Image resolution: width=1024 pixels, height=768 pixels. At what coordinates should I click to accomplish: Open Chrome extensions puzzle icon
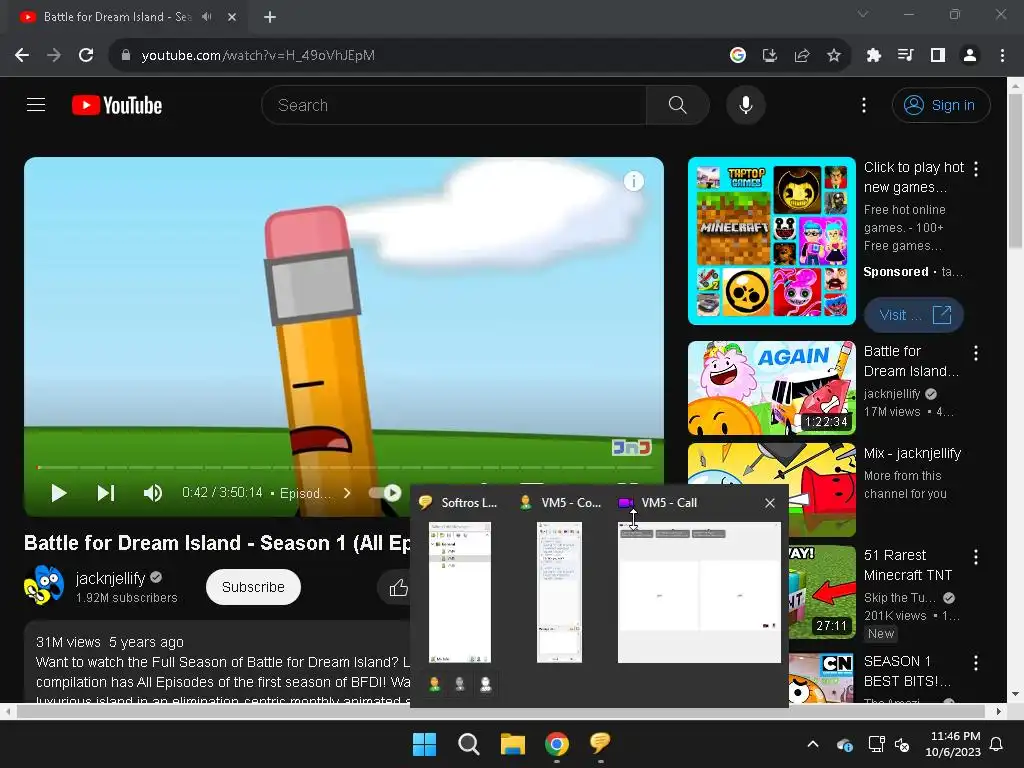point(873,56)
